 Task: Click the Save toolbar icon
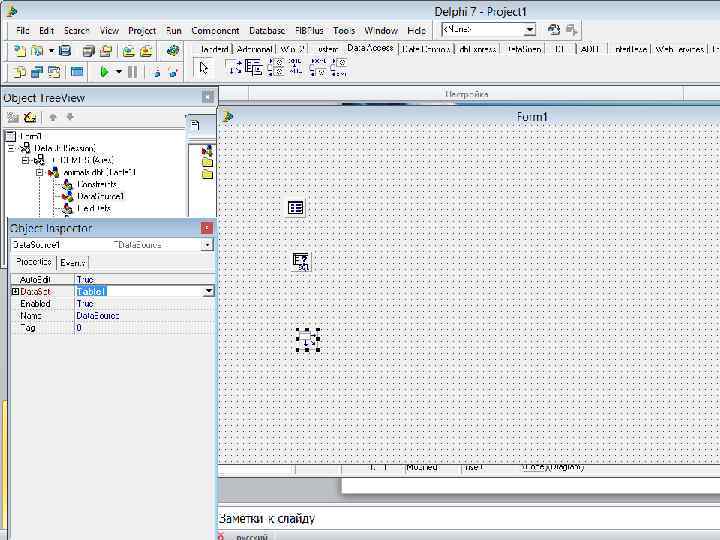point(65,51)
